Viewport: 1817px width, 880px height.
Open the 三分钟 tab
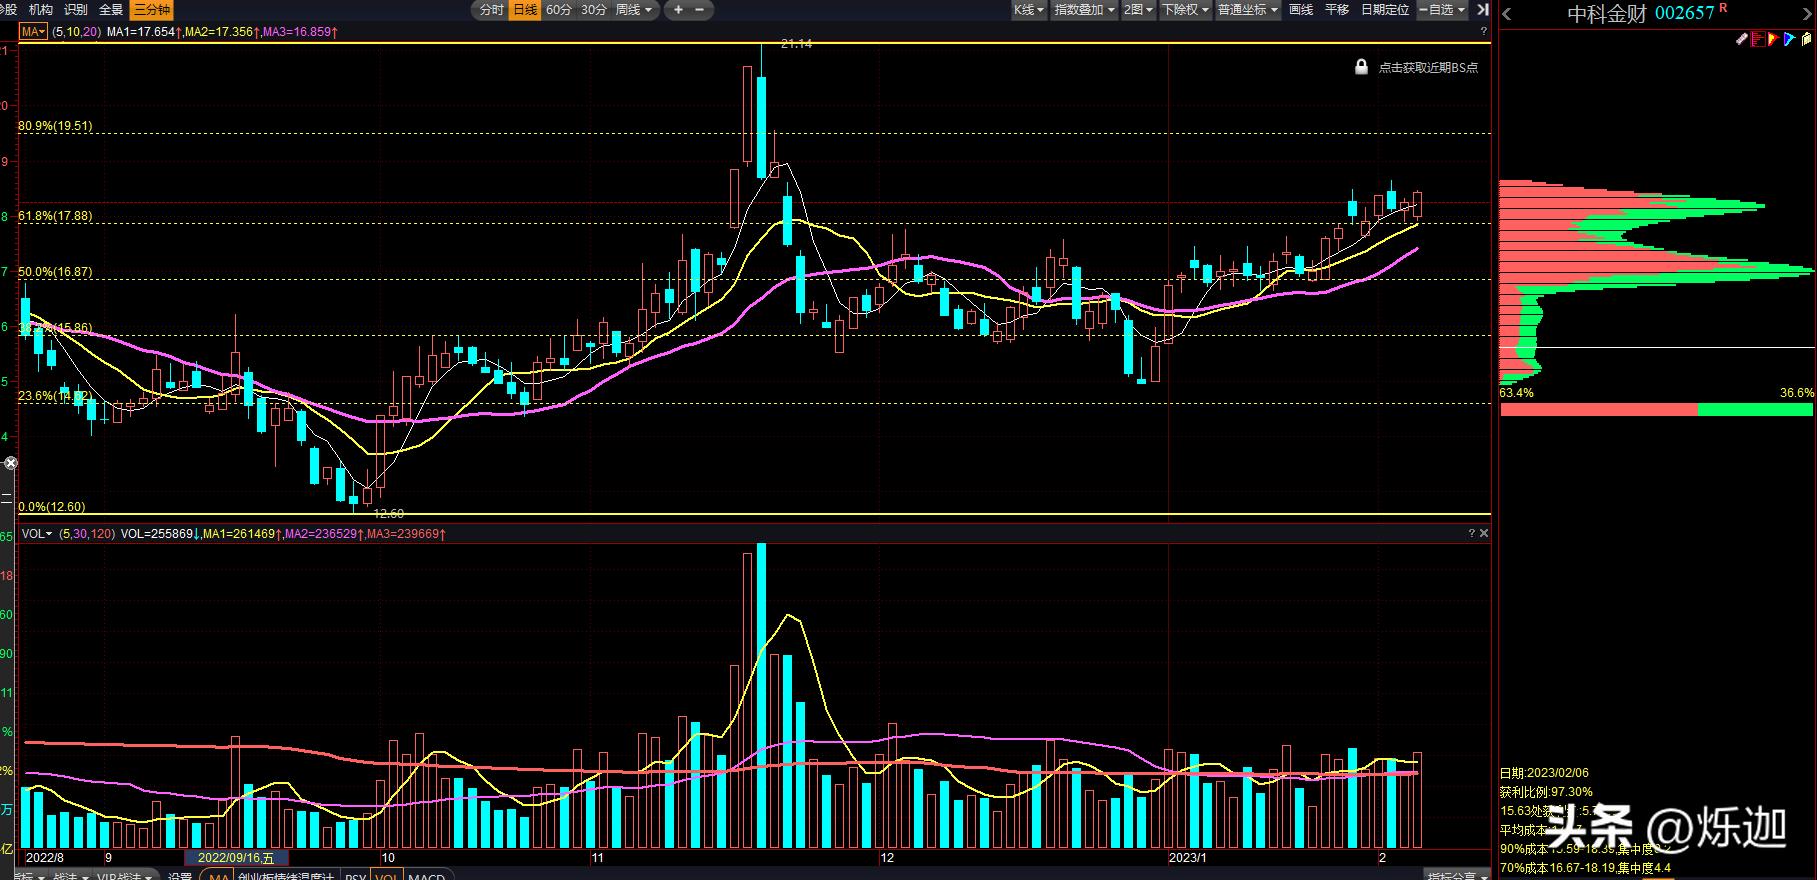tap(152, 10)
